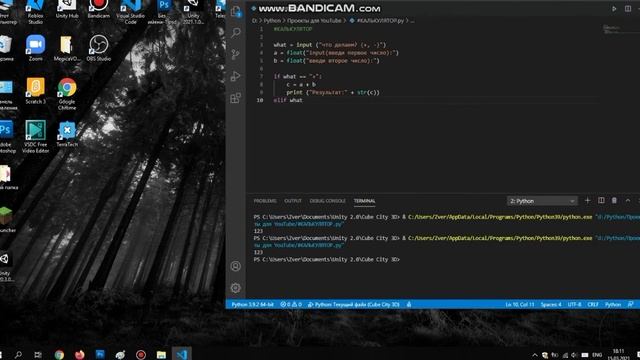640x360 pixels.
Task: Select the MagicaVoxel folder desktop icon
Action: click(x=67, y=48)
